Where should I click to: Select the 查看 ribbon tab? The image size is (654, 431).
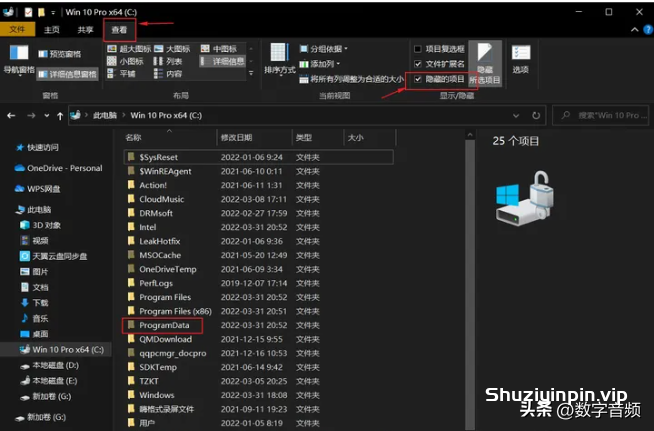point(119,30)
